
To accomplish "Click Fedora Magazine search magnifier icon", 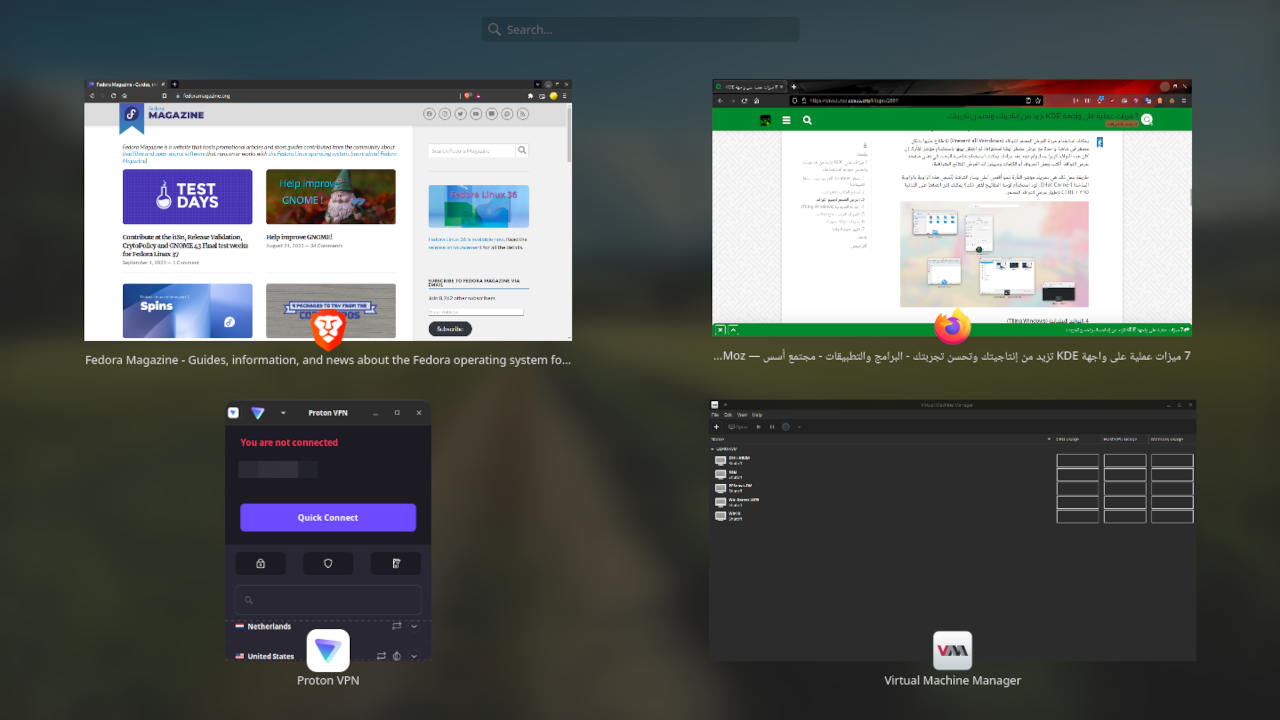I will (521, 151).
